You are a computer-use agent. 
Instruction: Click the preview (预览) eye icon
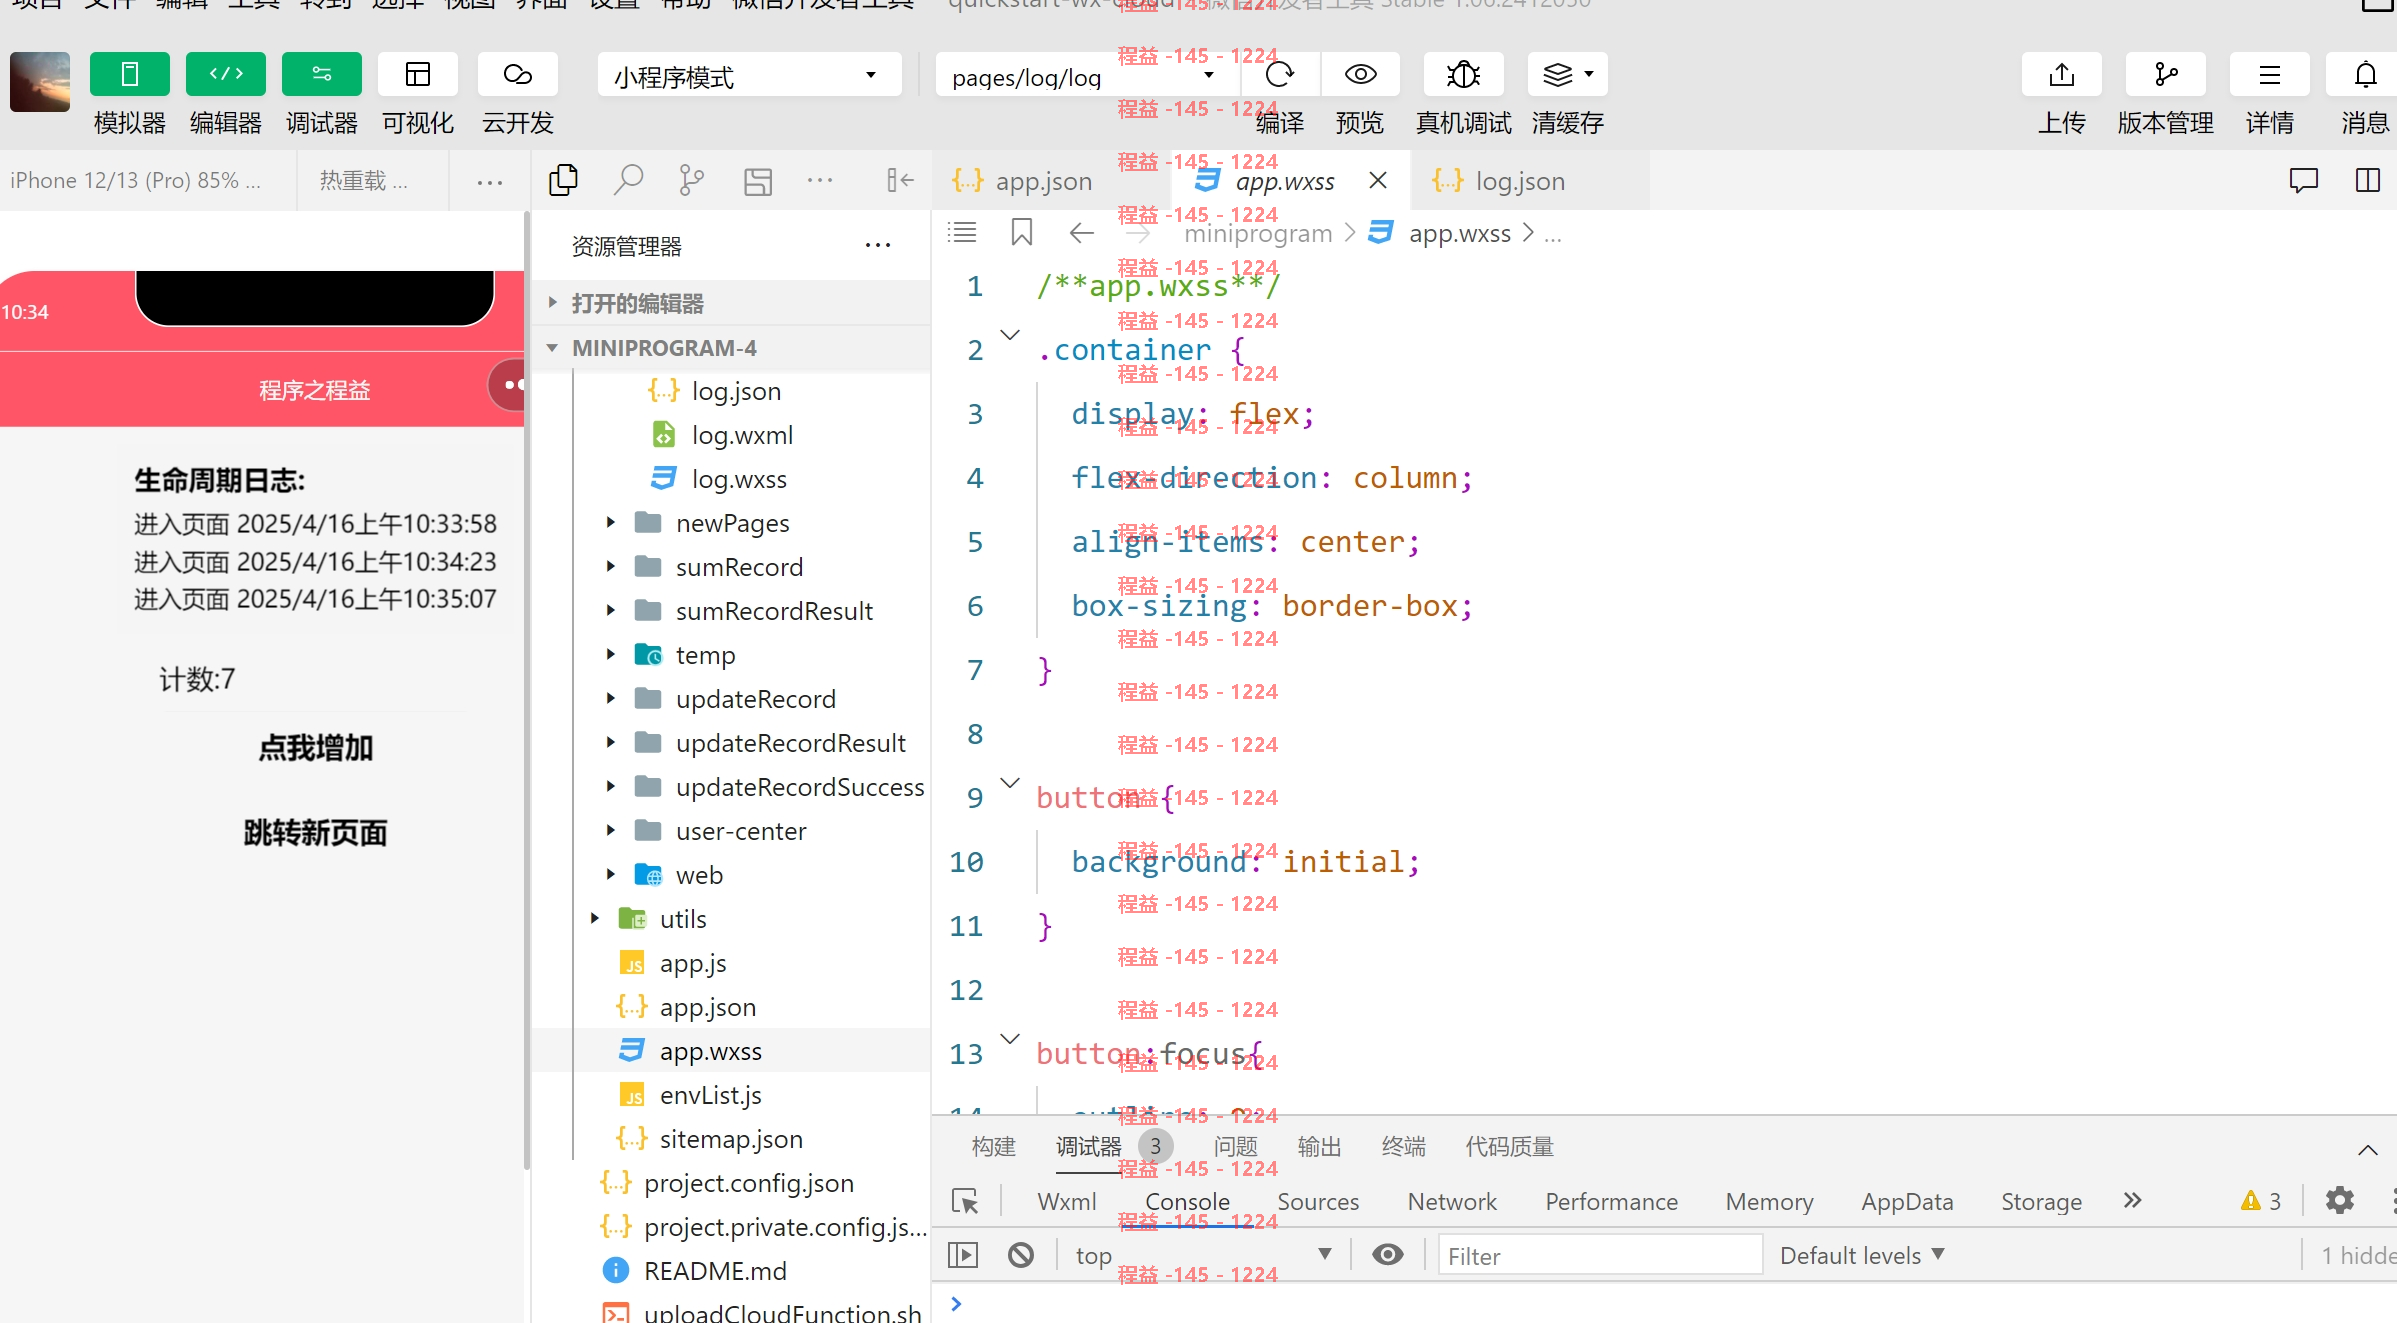pos(1360,75)
